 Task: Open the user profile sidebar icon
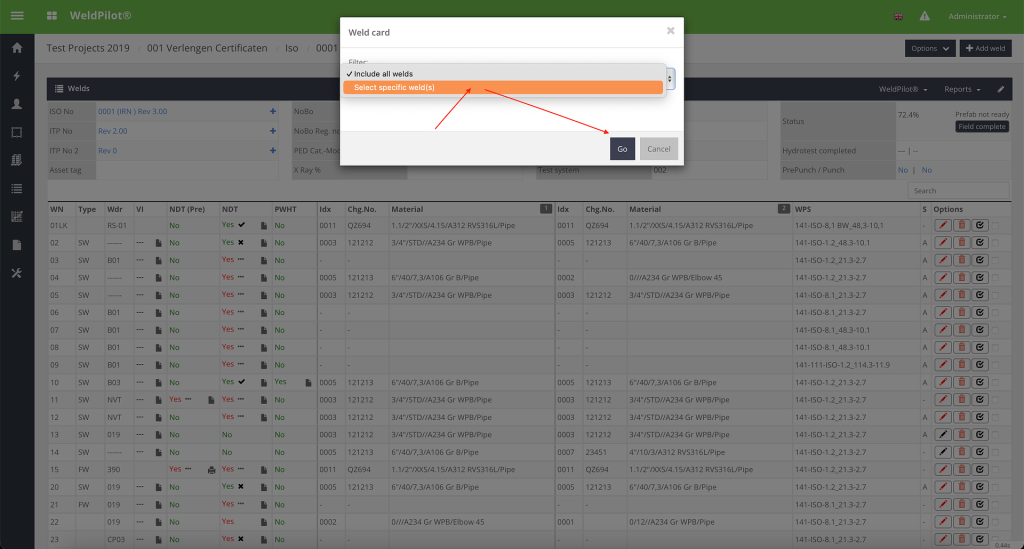click(x=16, y=104)
